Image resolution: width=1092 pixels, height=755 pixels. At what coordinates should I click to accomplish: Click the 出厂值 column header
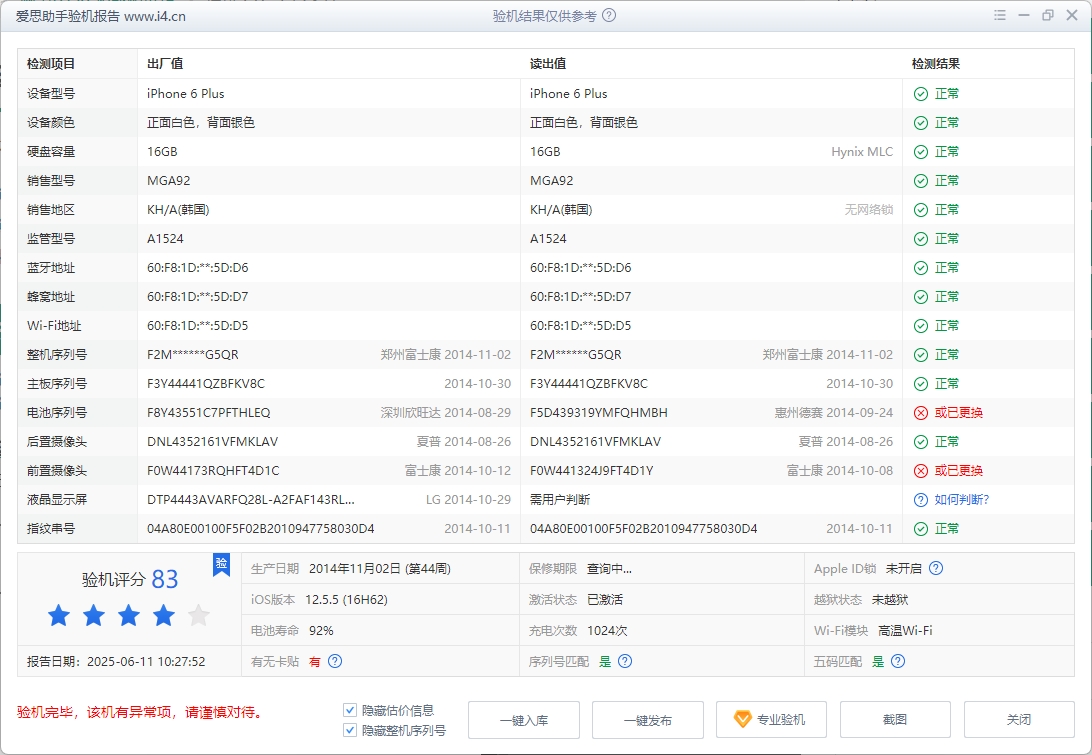click(x=165, y=64)
